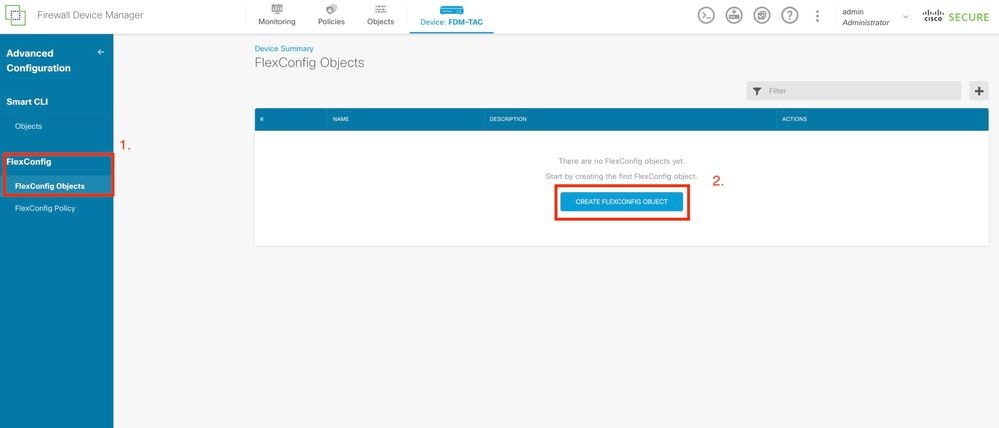Click Create FlexConfig Object button

pyautogui.click(x=622, y=201)
